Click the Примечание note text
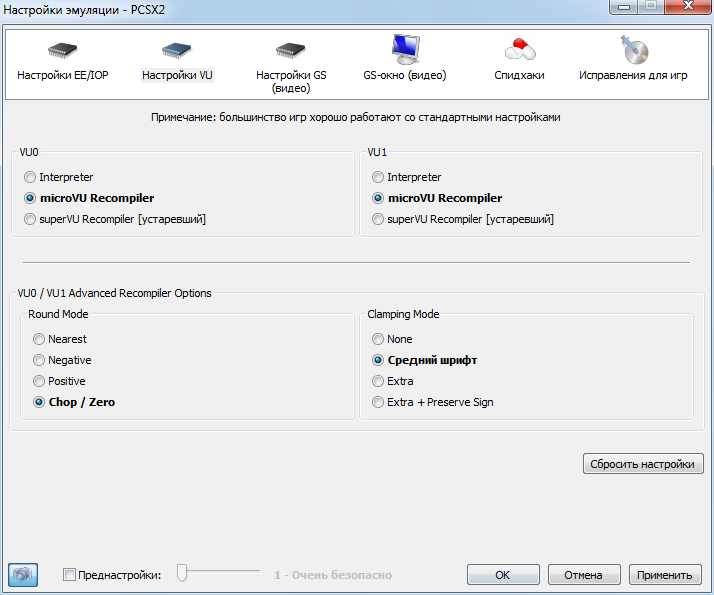The width and height of the screenshot is (714, 595). [x=356, y=117]
